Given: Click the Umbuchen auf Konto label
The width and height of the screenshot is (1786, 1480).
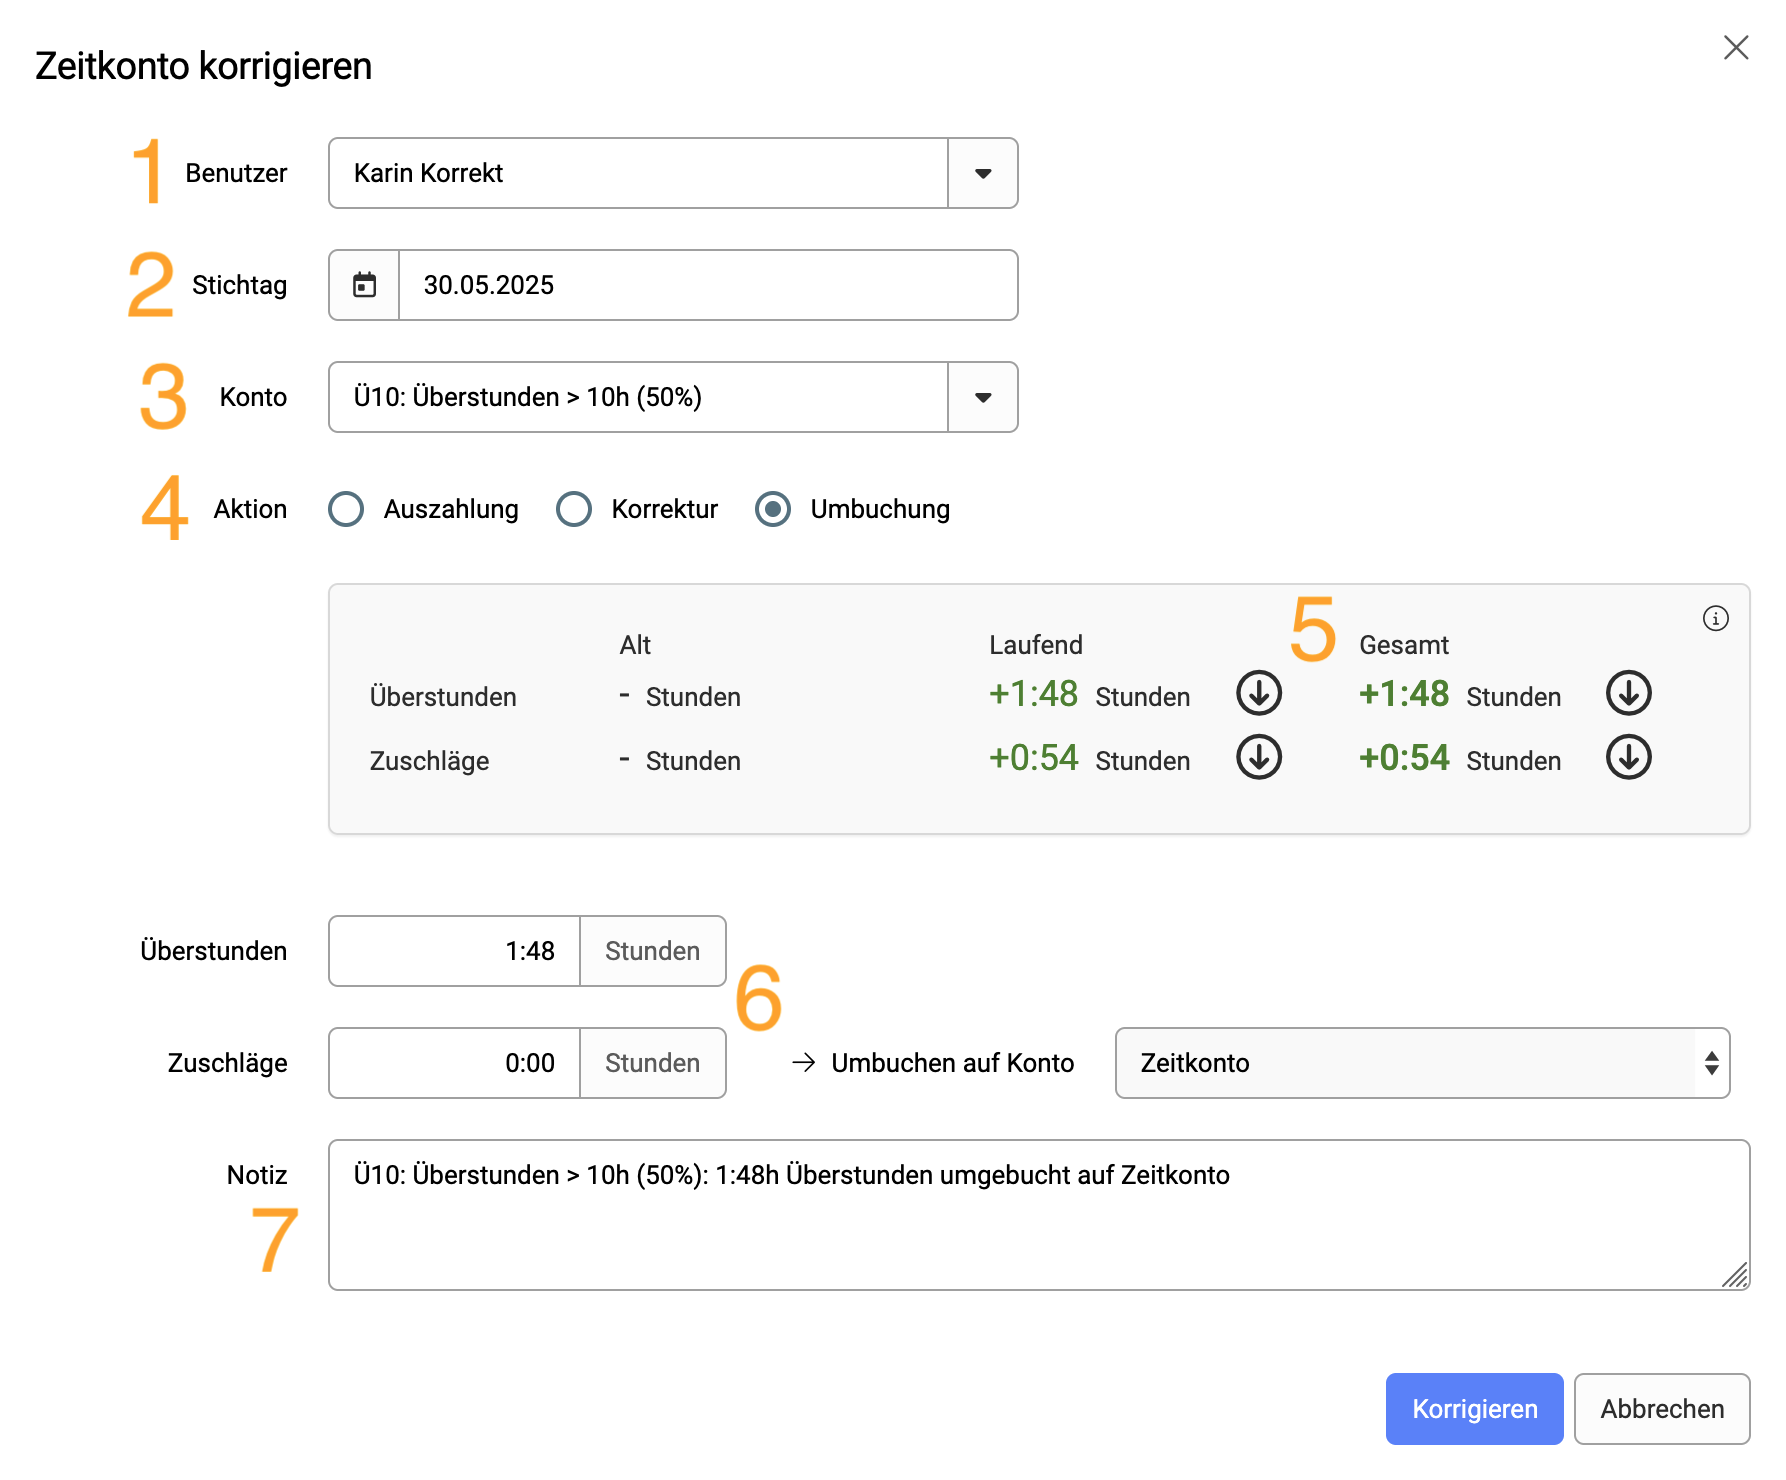Looking at the screenshot, I should pyautogui.click(x=952, y=1063).
